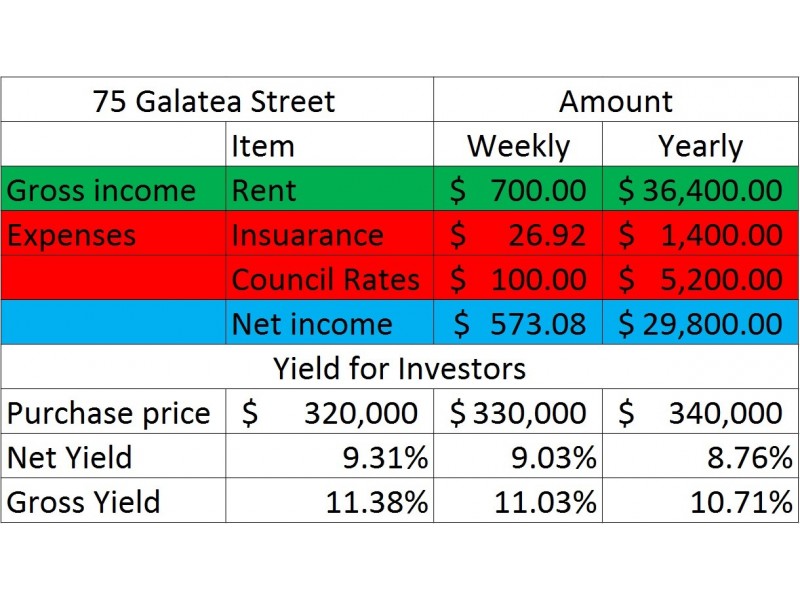Click the 10.71% gross yield cell

701,501
